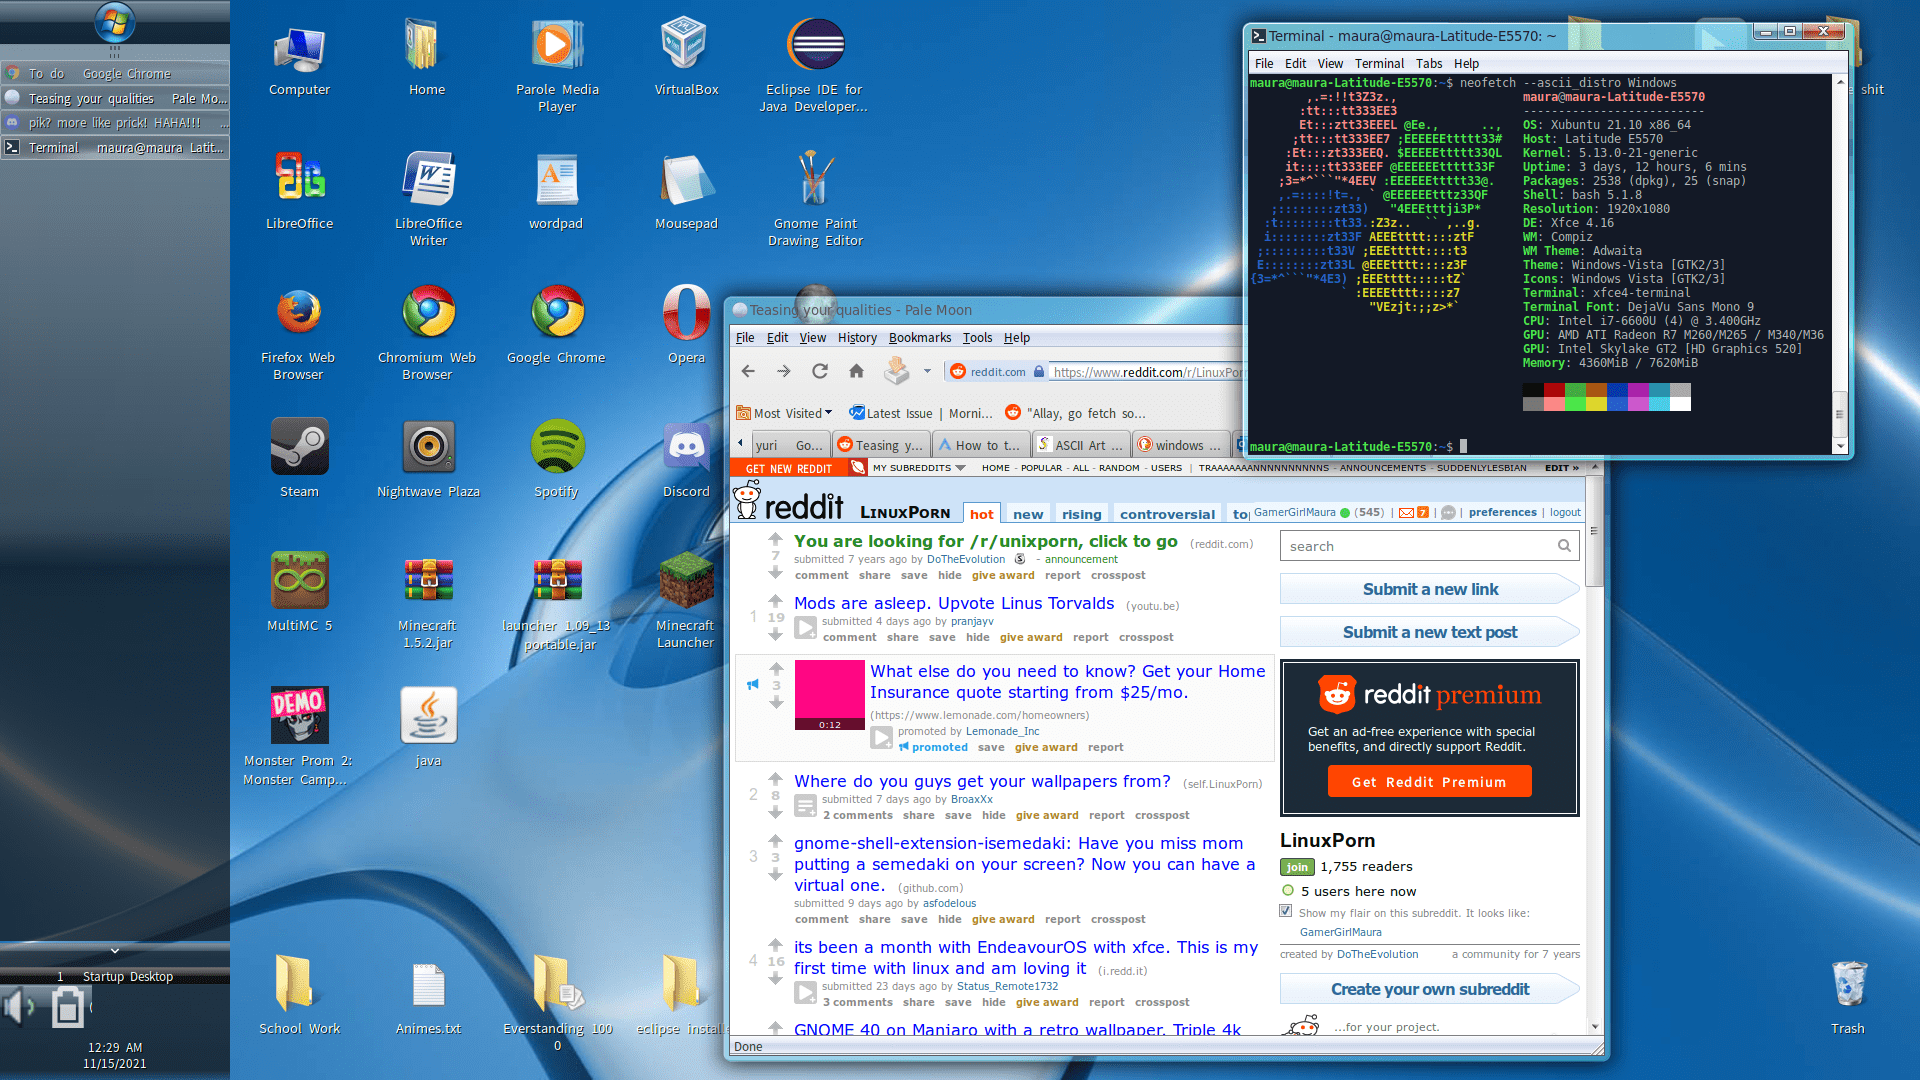Collapse taskbar panel chevron above Startup Desktop
The image size is (1920, 1080).
coord(114,950)
